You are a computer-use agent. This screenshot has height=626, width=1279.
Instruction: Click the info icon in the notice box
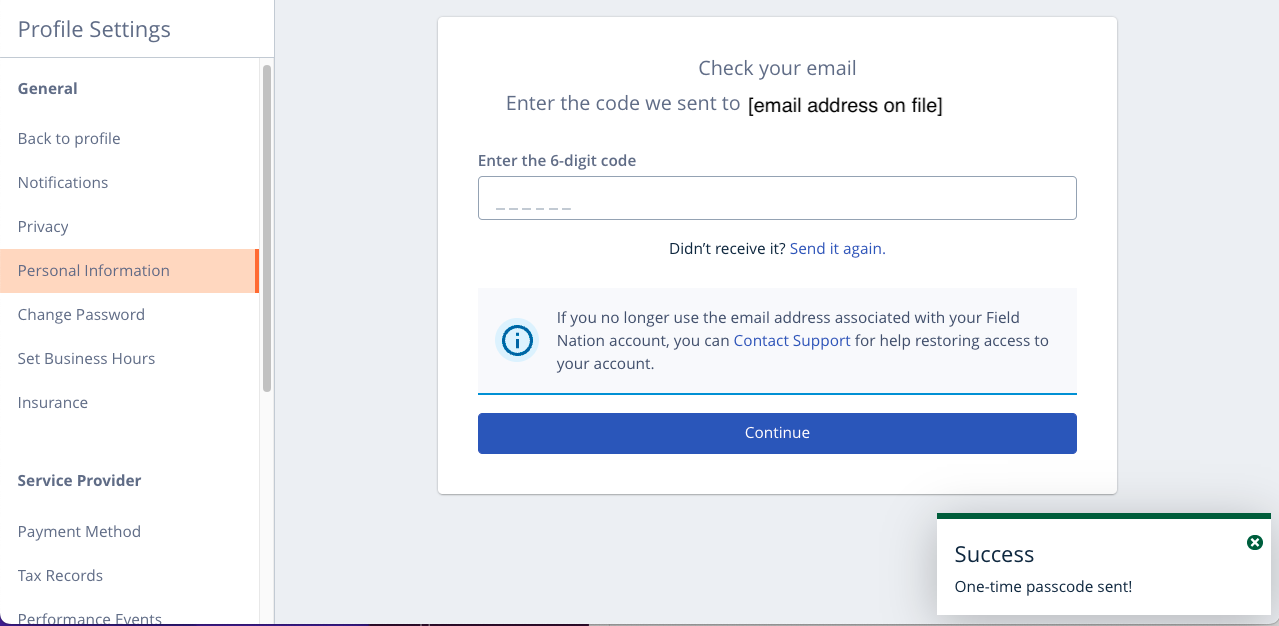(516, 340)
